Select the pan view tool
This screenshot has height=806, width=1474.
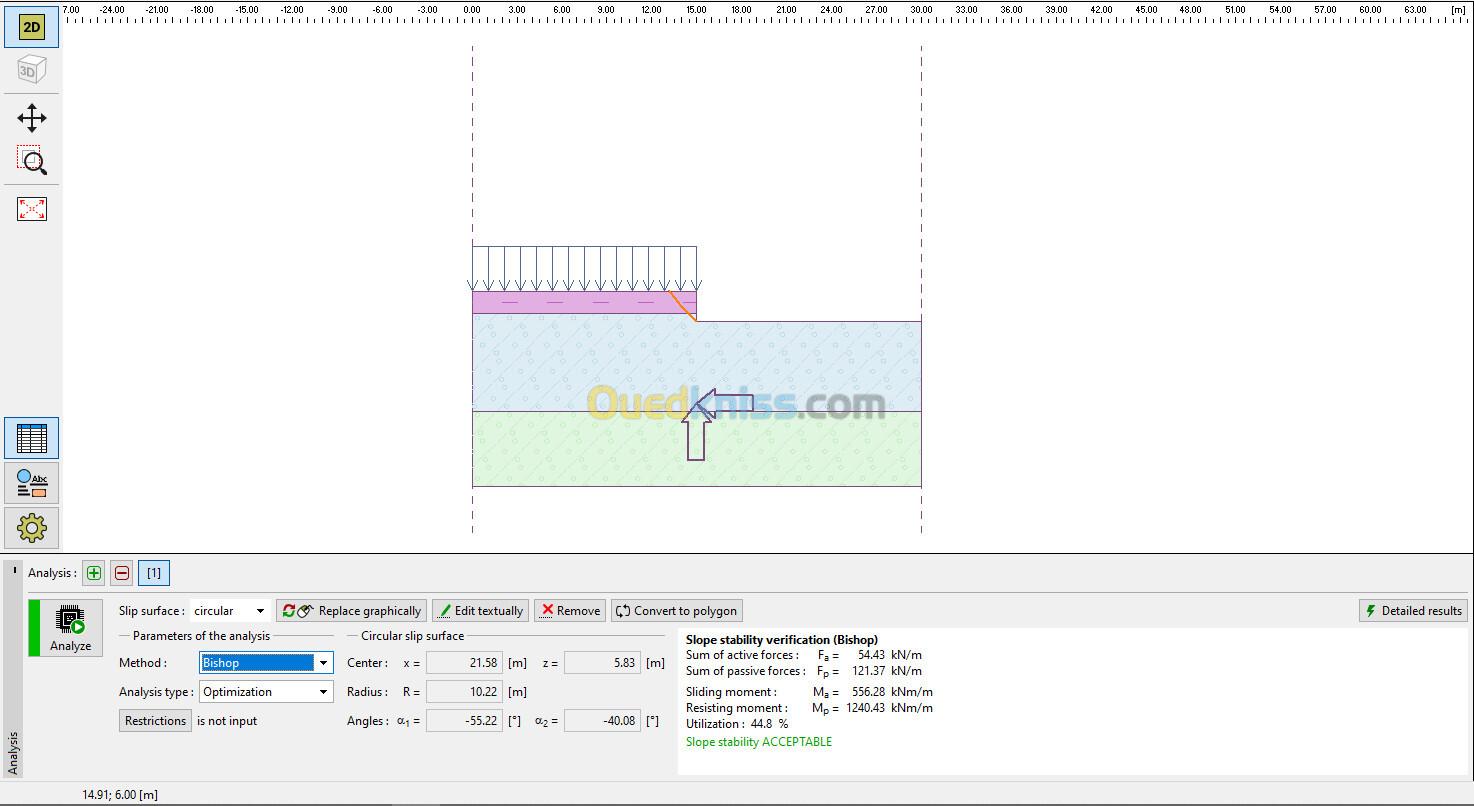coord(31,118)
